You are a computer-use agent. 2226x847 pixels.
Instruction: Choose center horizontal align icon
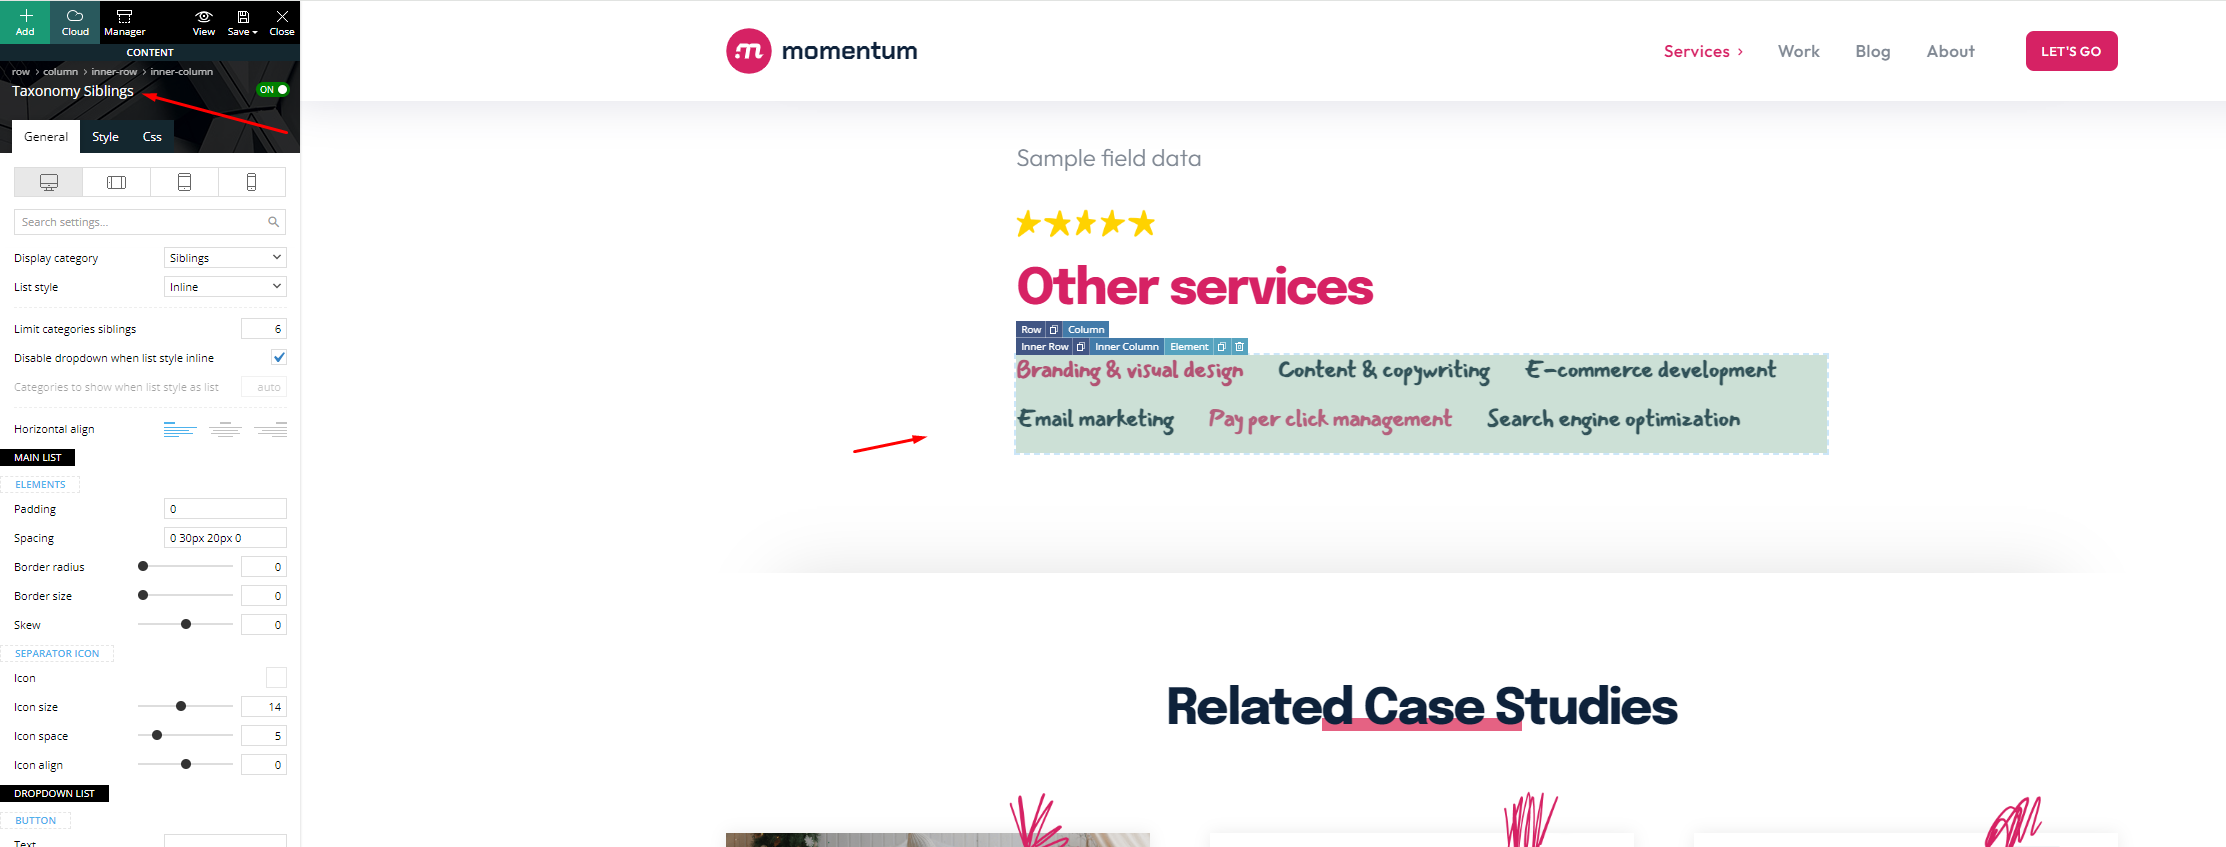[225, 429]
